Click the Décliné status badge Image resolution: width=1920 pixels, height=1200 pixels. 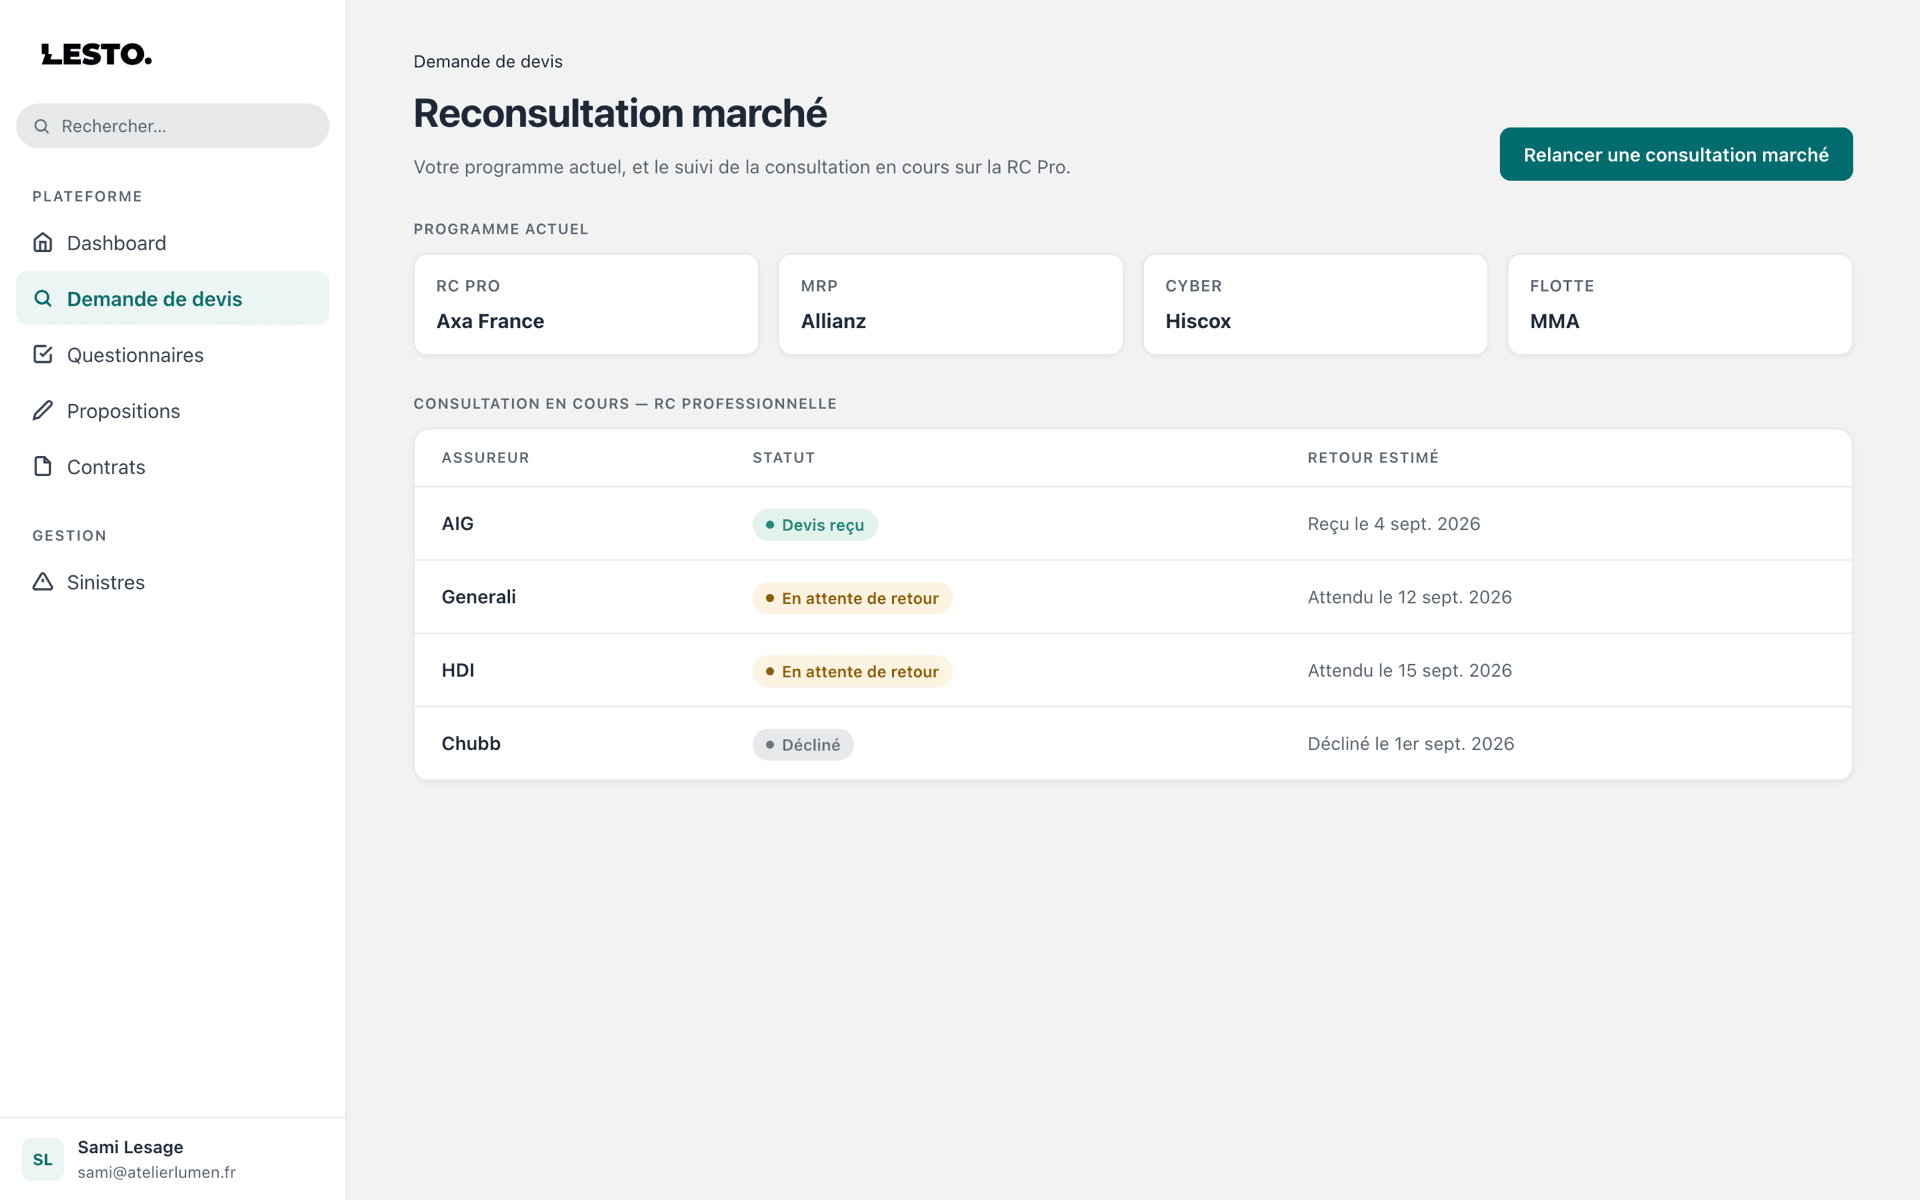[x=803, y=745]
